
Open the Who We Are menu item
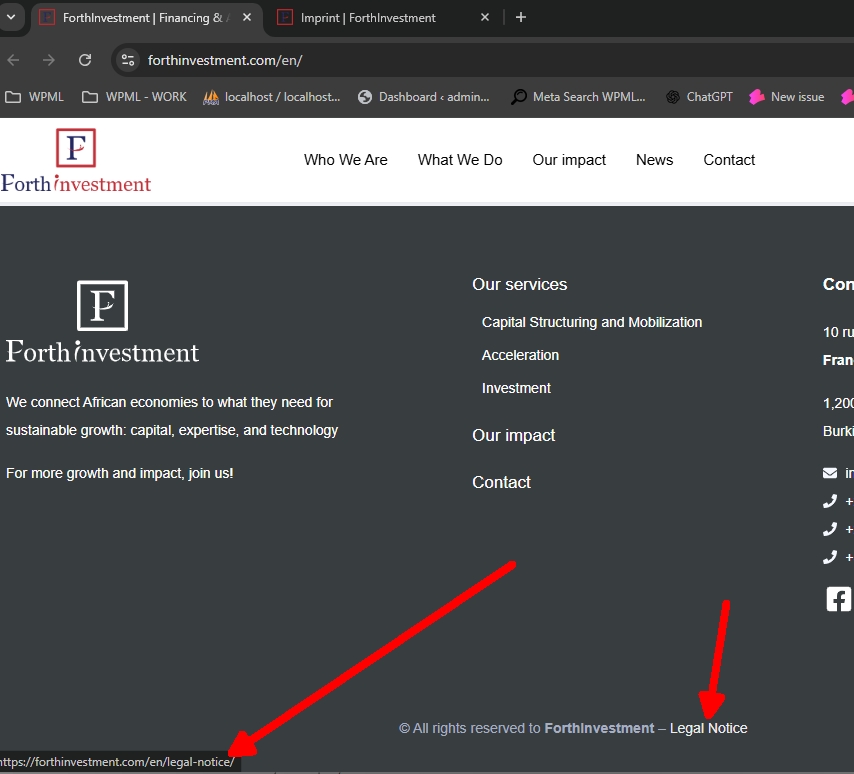(x=345, y=160)
